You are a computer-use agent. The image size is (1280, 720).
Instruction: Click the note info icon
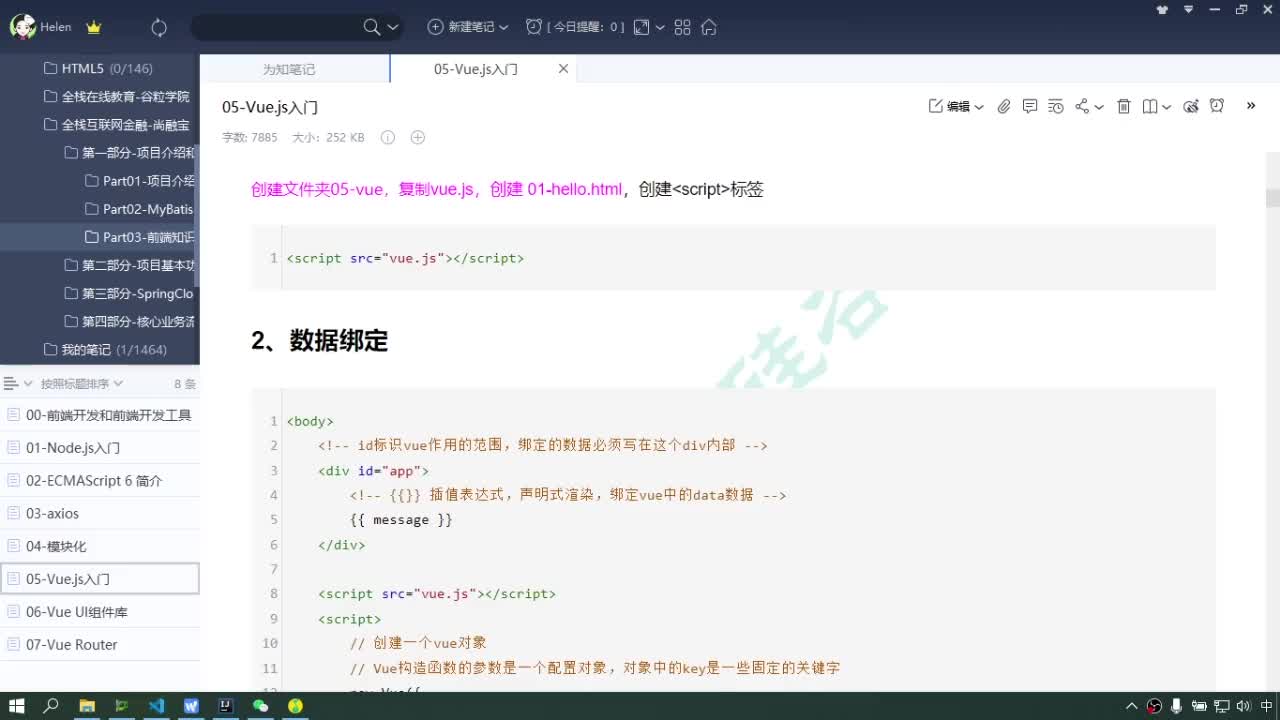388,137
